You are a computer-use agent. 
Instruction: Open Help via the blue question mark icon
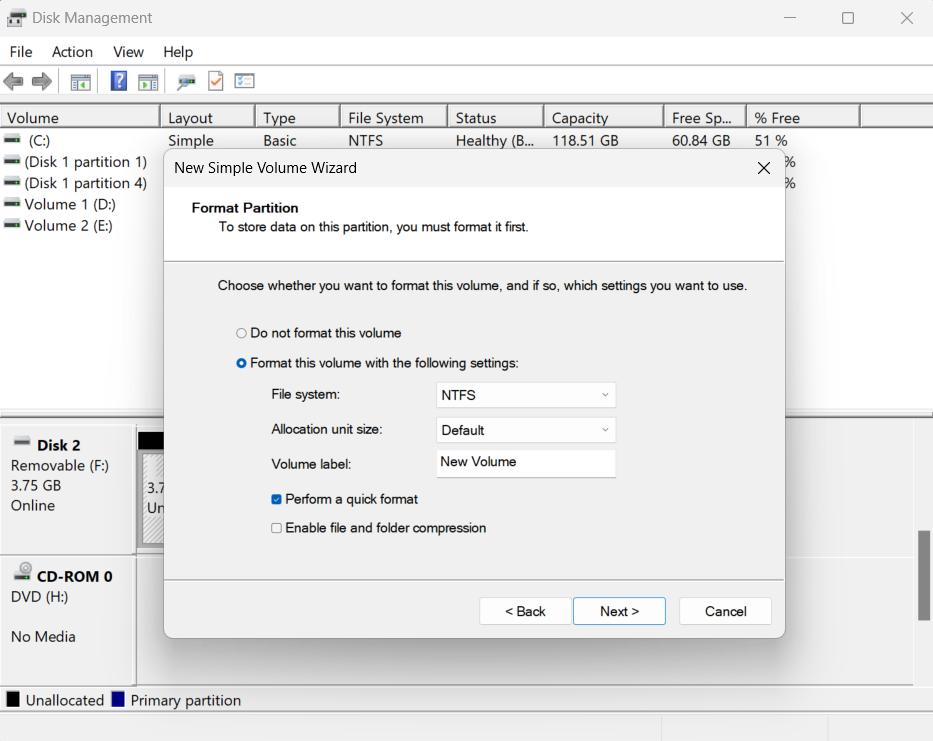pos(118,81)
